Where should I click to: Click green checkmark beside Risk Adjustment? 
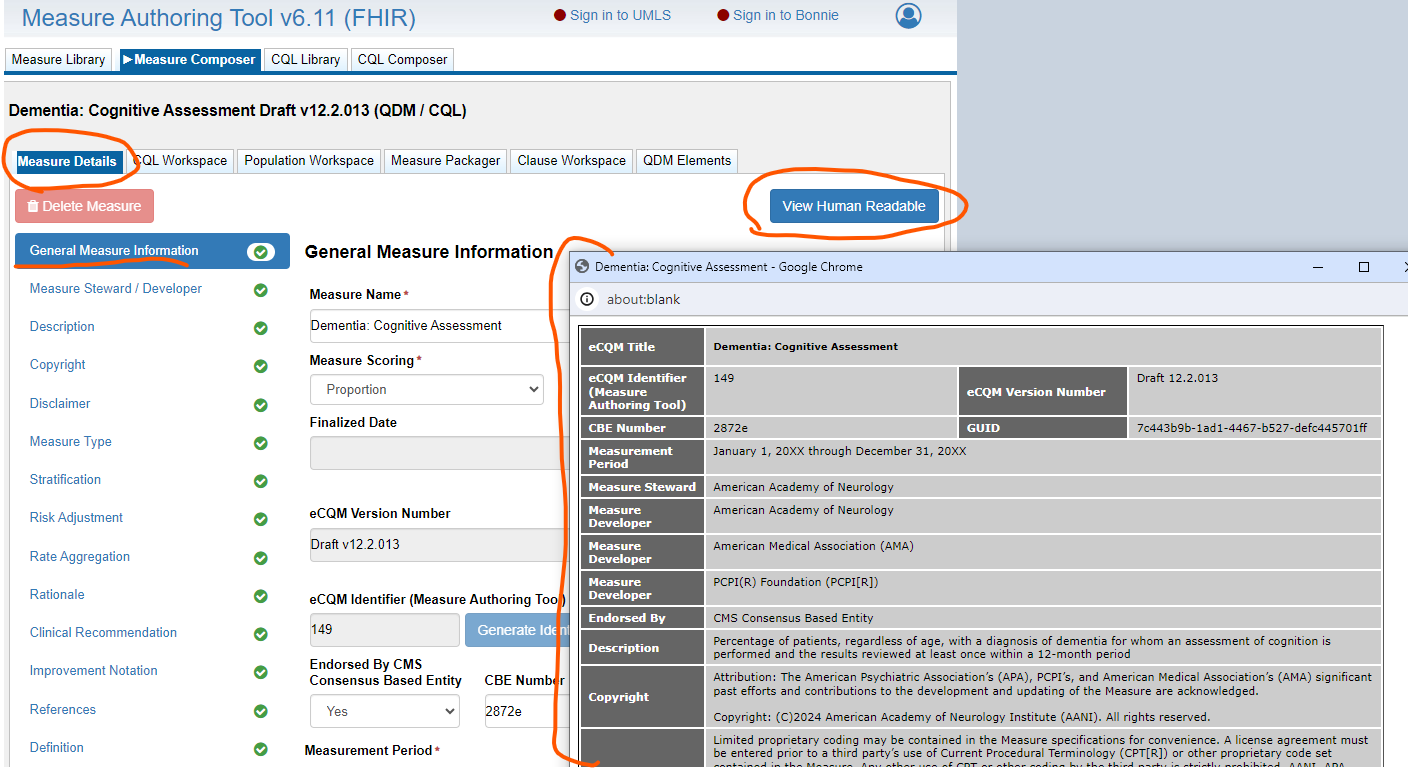(261, 519)
